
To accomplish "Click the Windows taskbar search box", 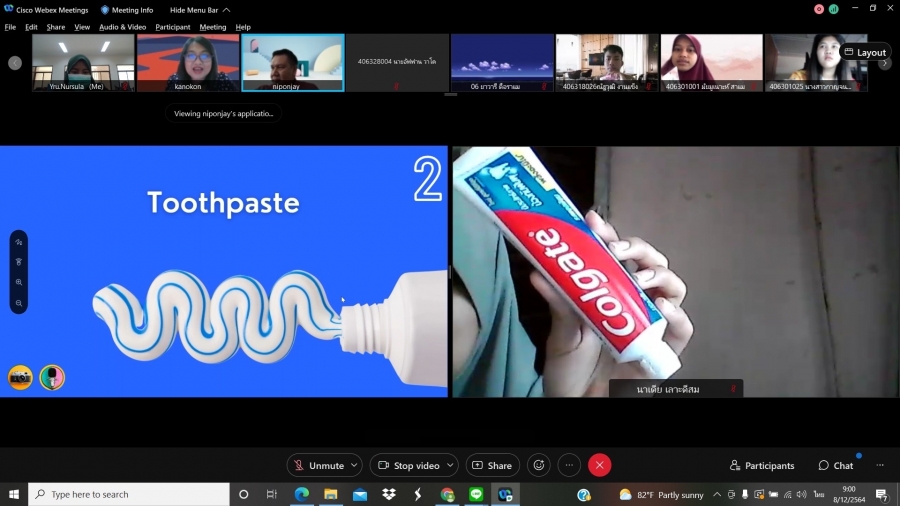I will click(x=130, y=494).
